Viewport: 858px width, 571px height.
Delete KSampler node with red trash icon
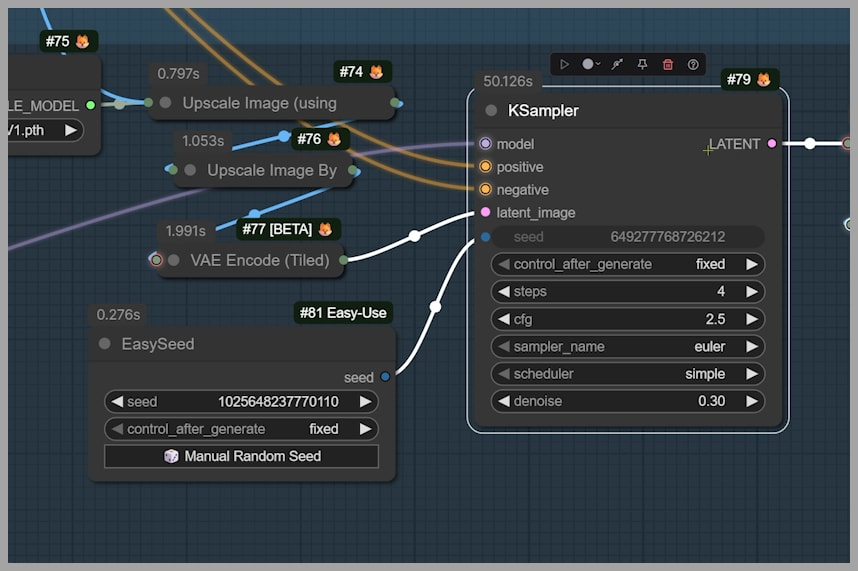click(668, 64)
